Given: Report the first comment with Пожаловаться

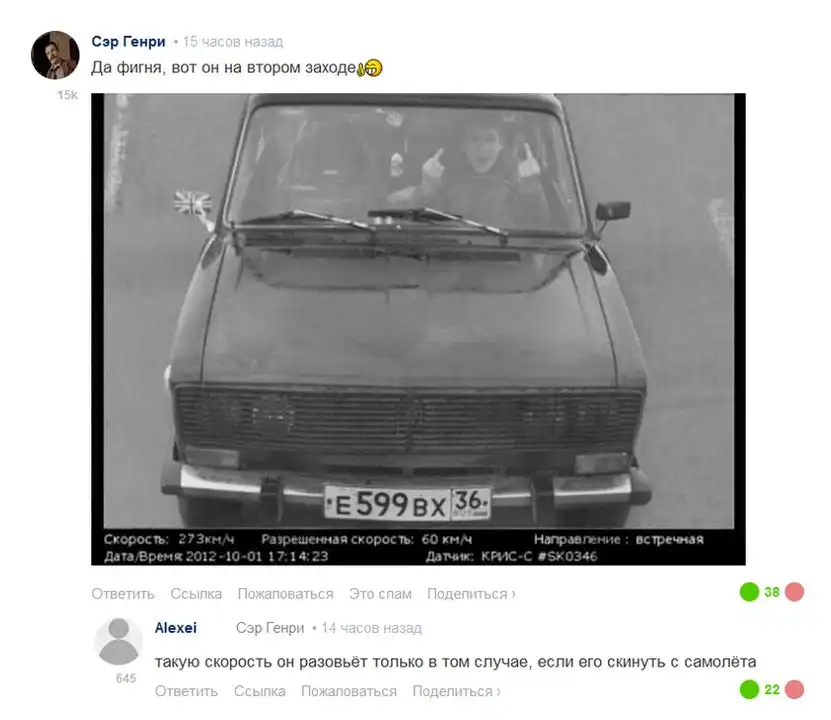Looking at the screenshot, I should click(x=286, y=594).
